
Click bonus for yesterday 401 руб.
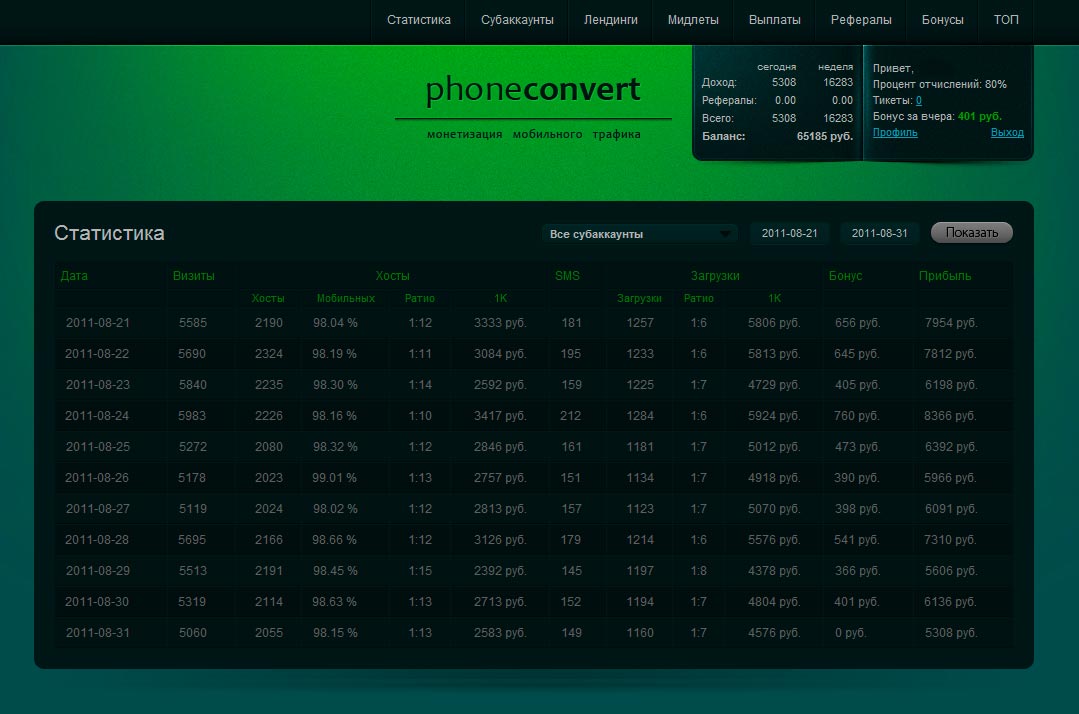tap(980, 116)
